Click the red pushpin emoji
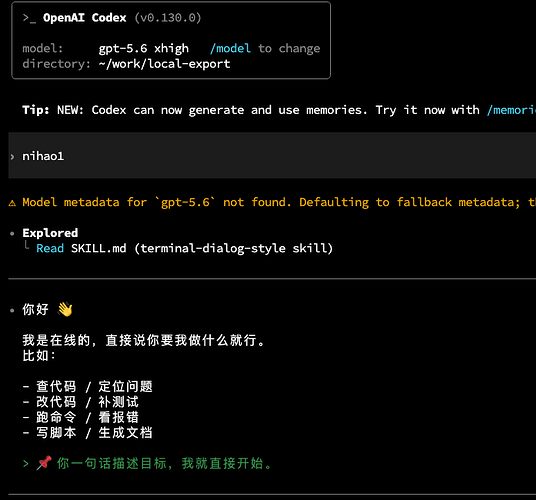 [x=44, y=463]
